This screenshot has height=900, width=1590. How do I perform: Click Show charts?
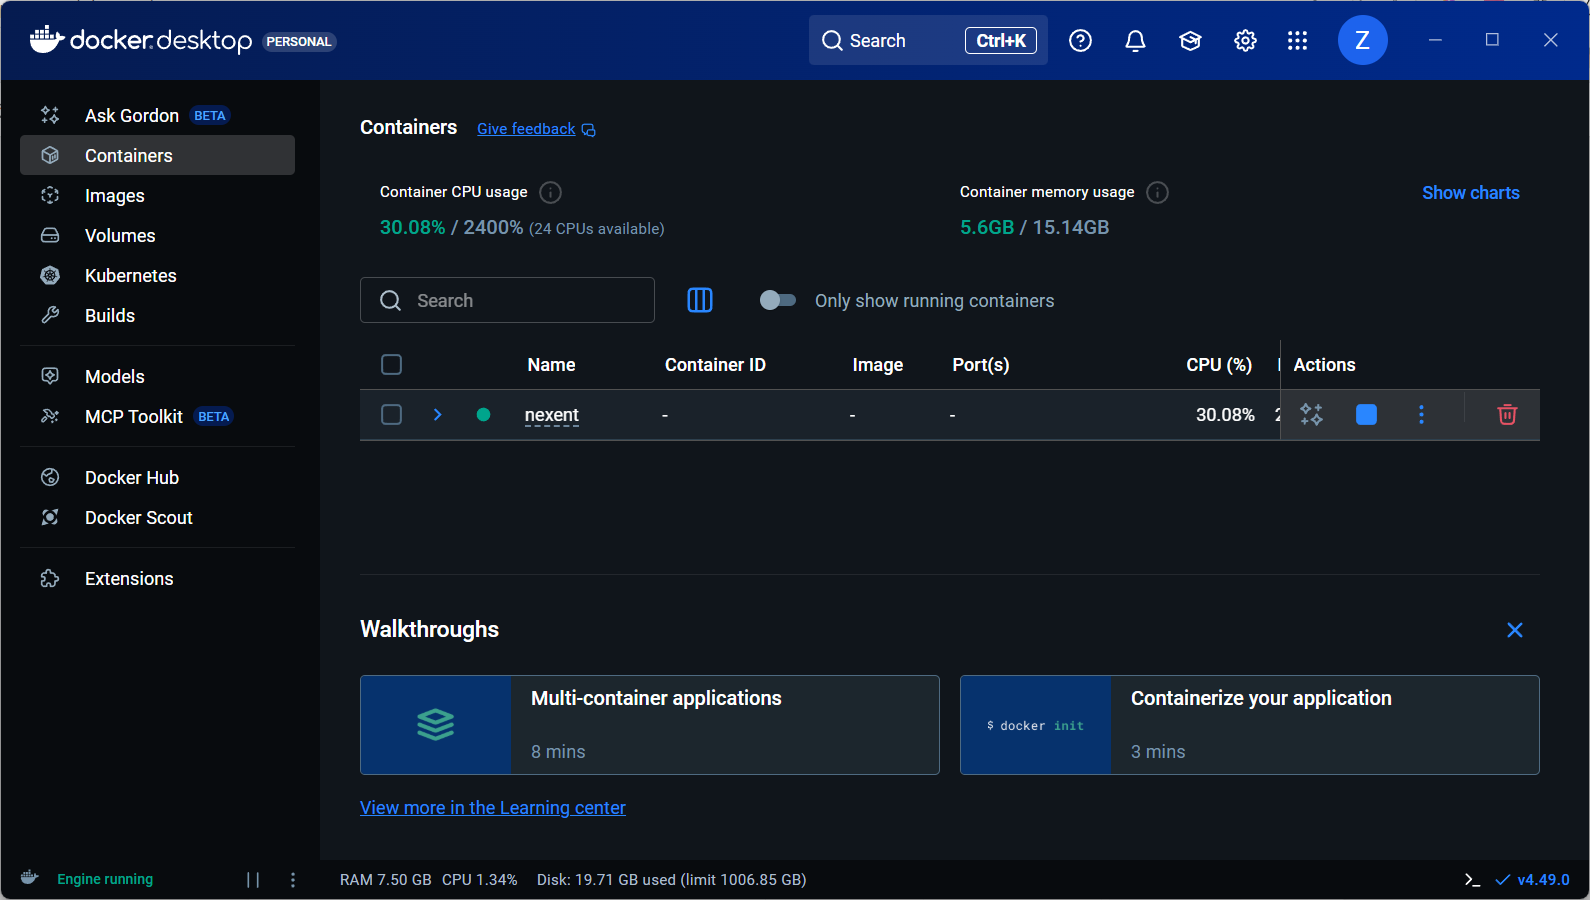point(1471,193)
